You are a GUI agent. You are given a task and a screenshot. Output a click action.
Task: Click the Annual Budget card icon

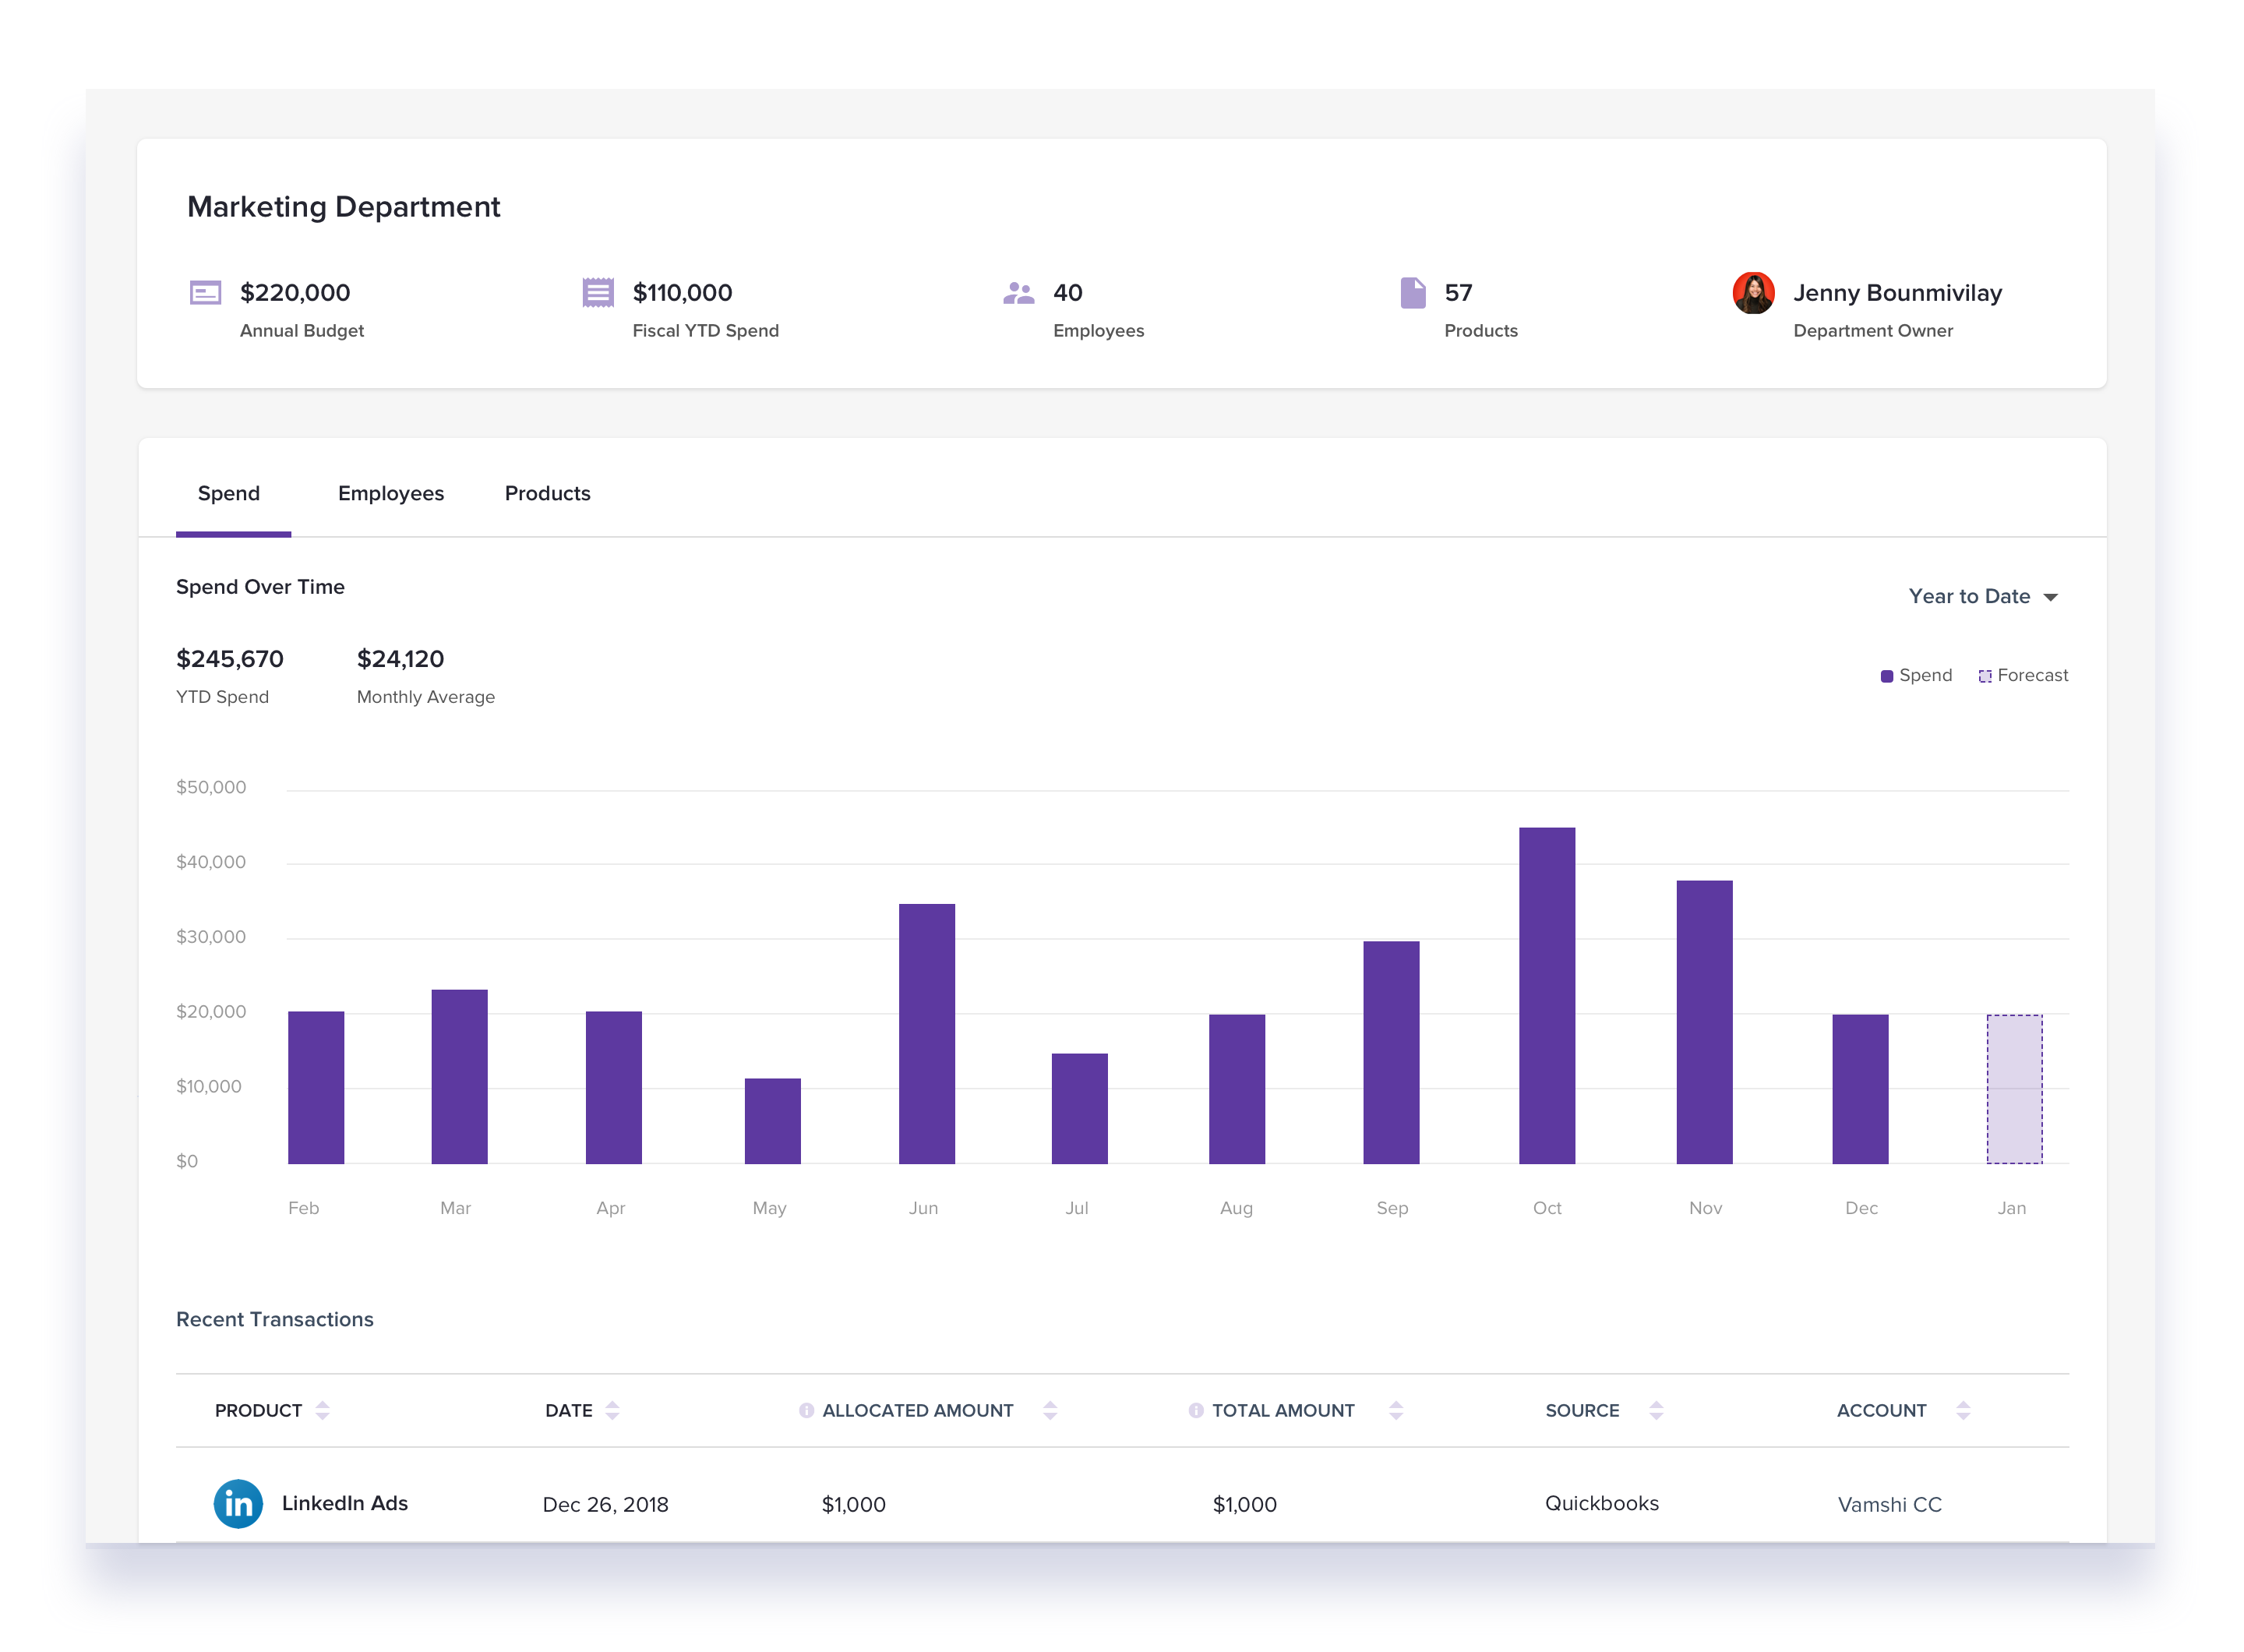[205, 292]
